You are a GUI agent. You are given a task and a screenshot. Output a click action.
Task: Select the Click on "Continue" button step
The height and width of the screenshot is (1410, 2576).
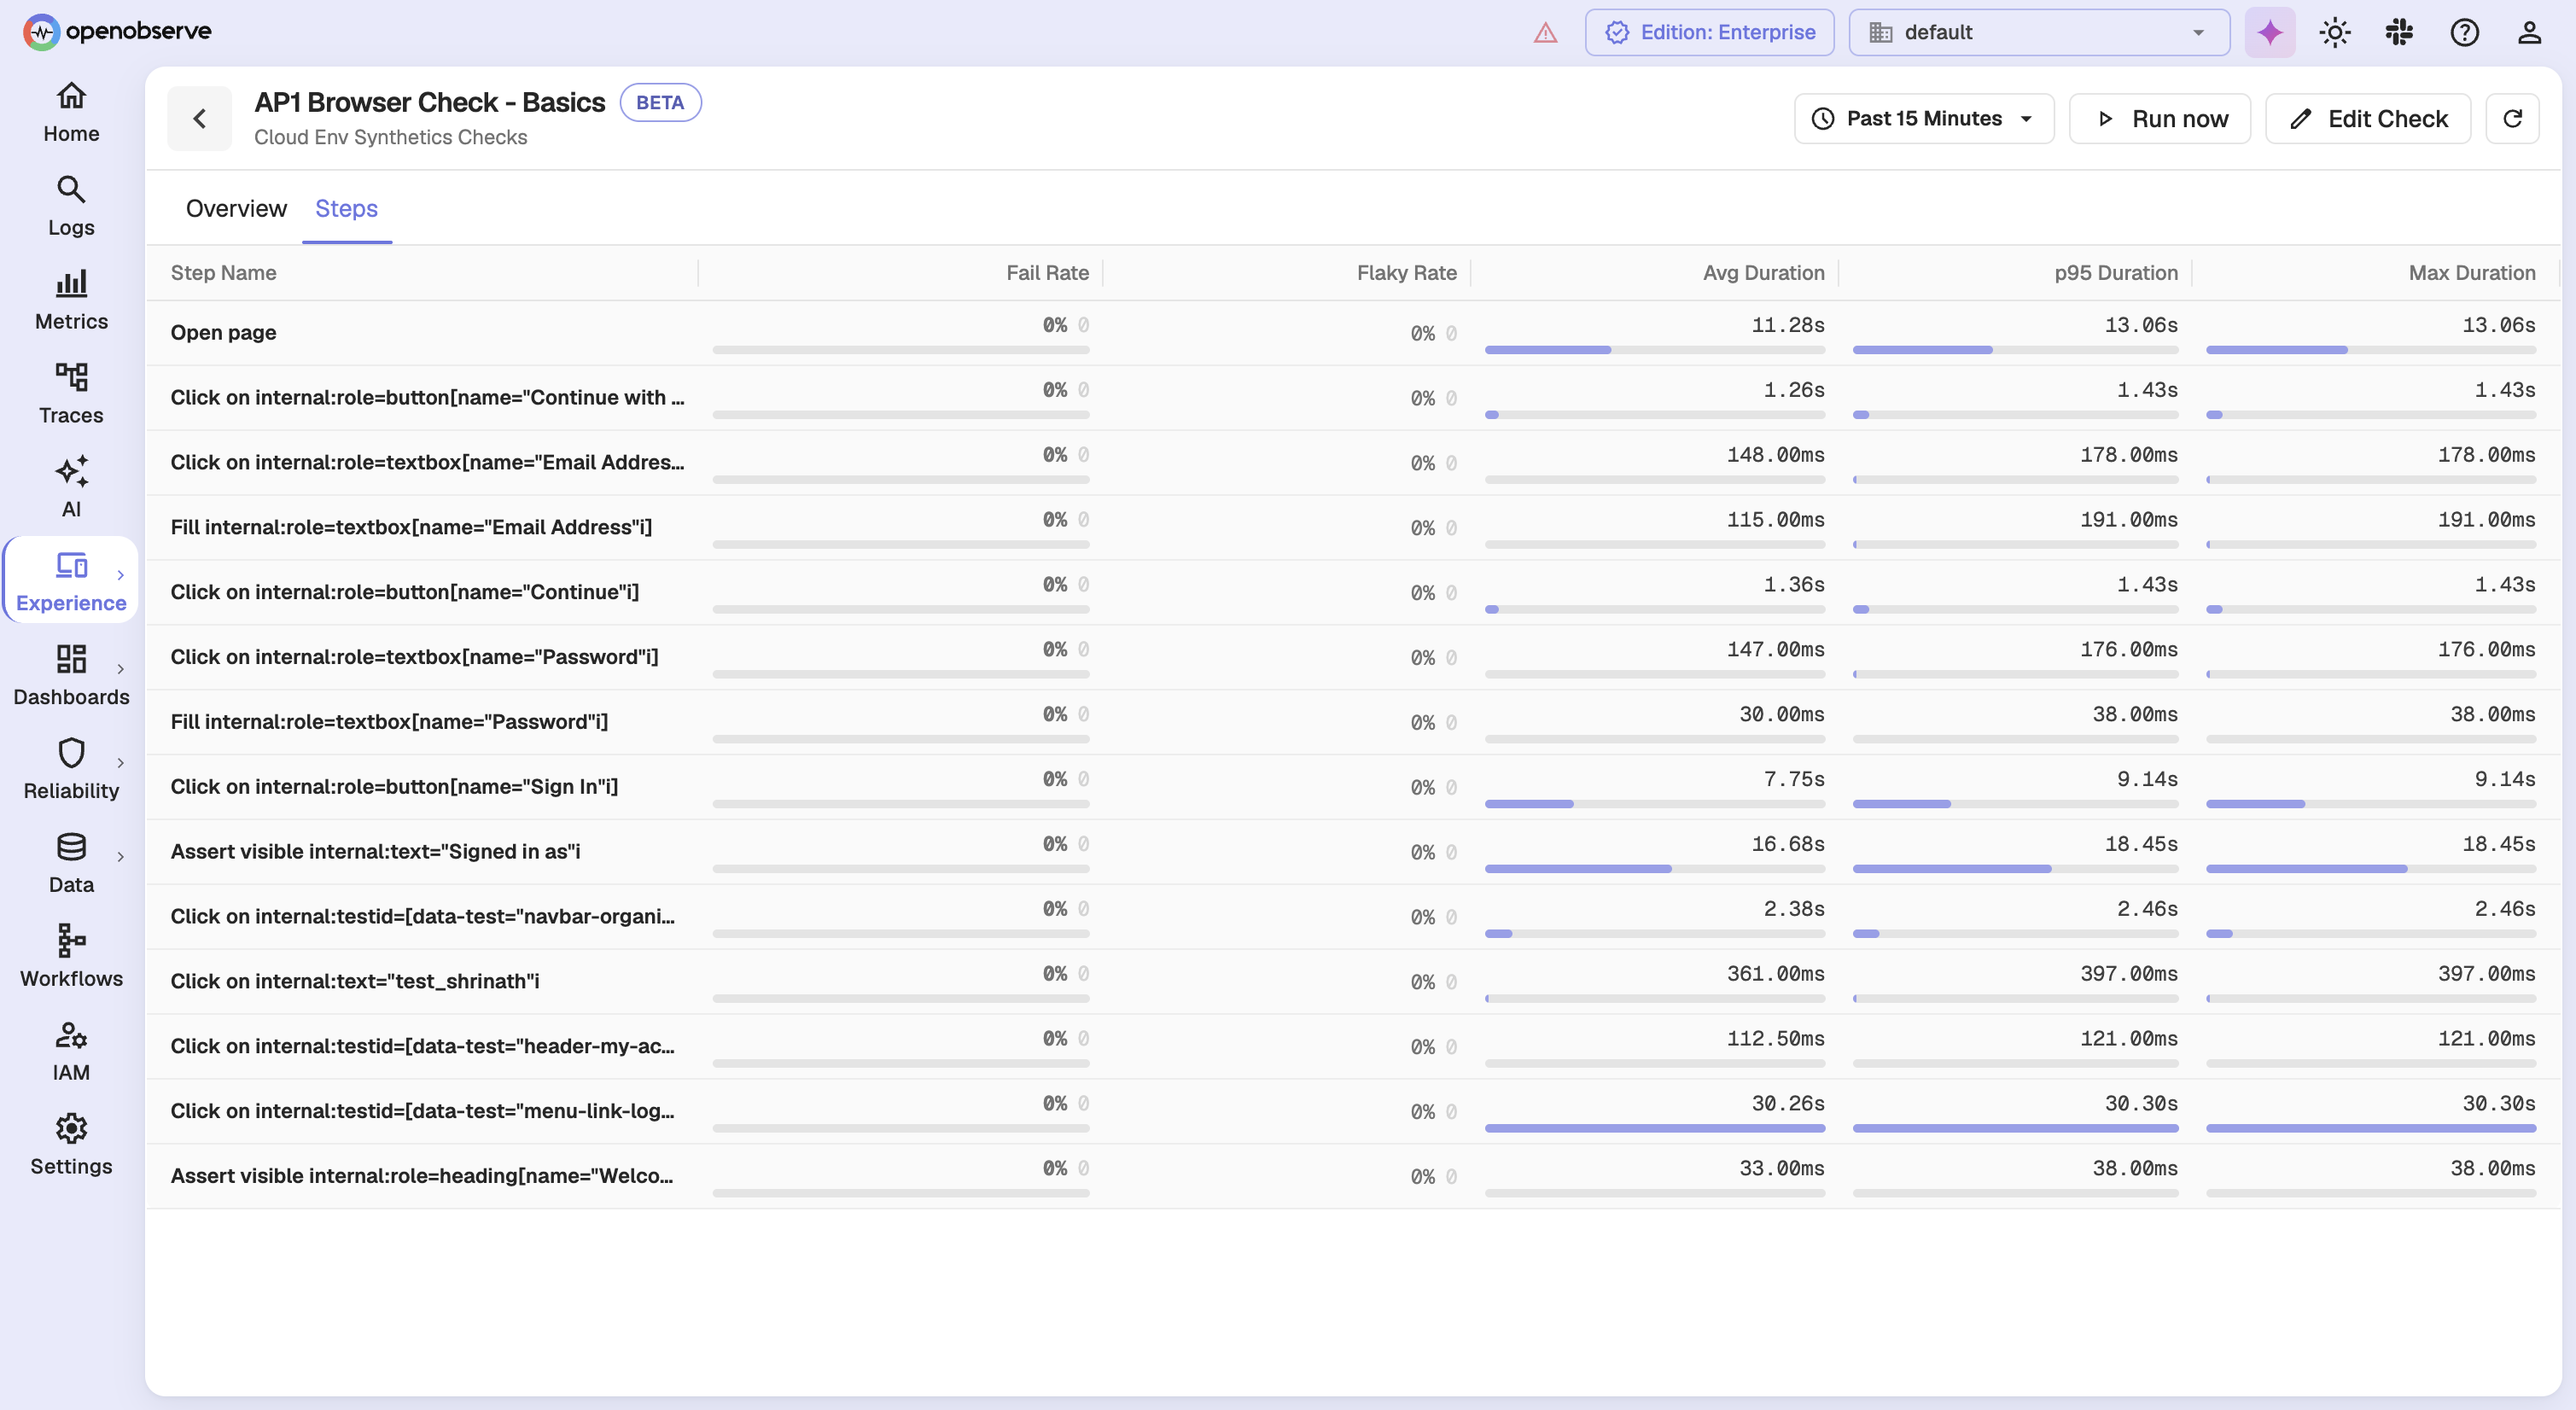tap(1353, 593)
